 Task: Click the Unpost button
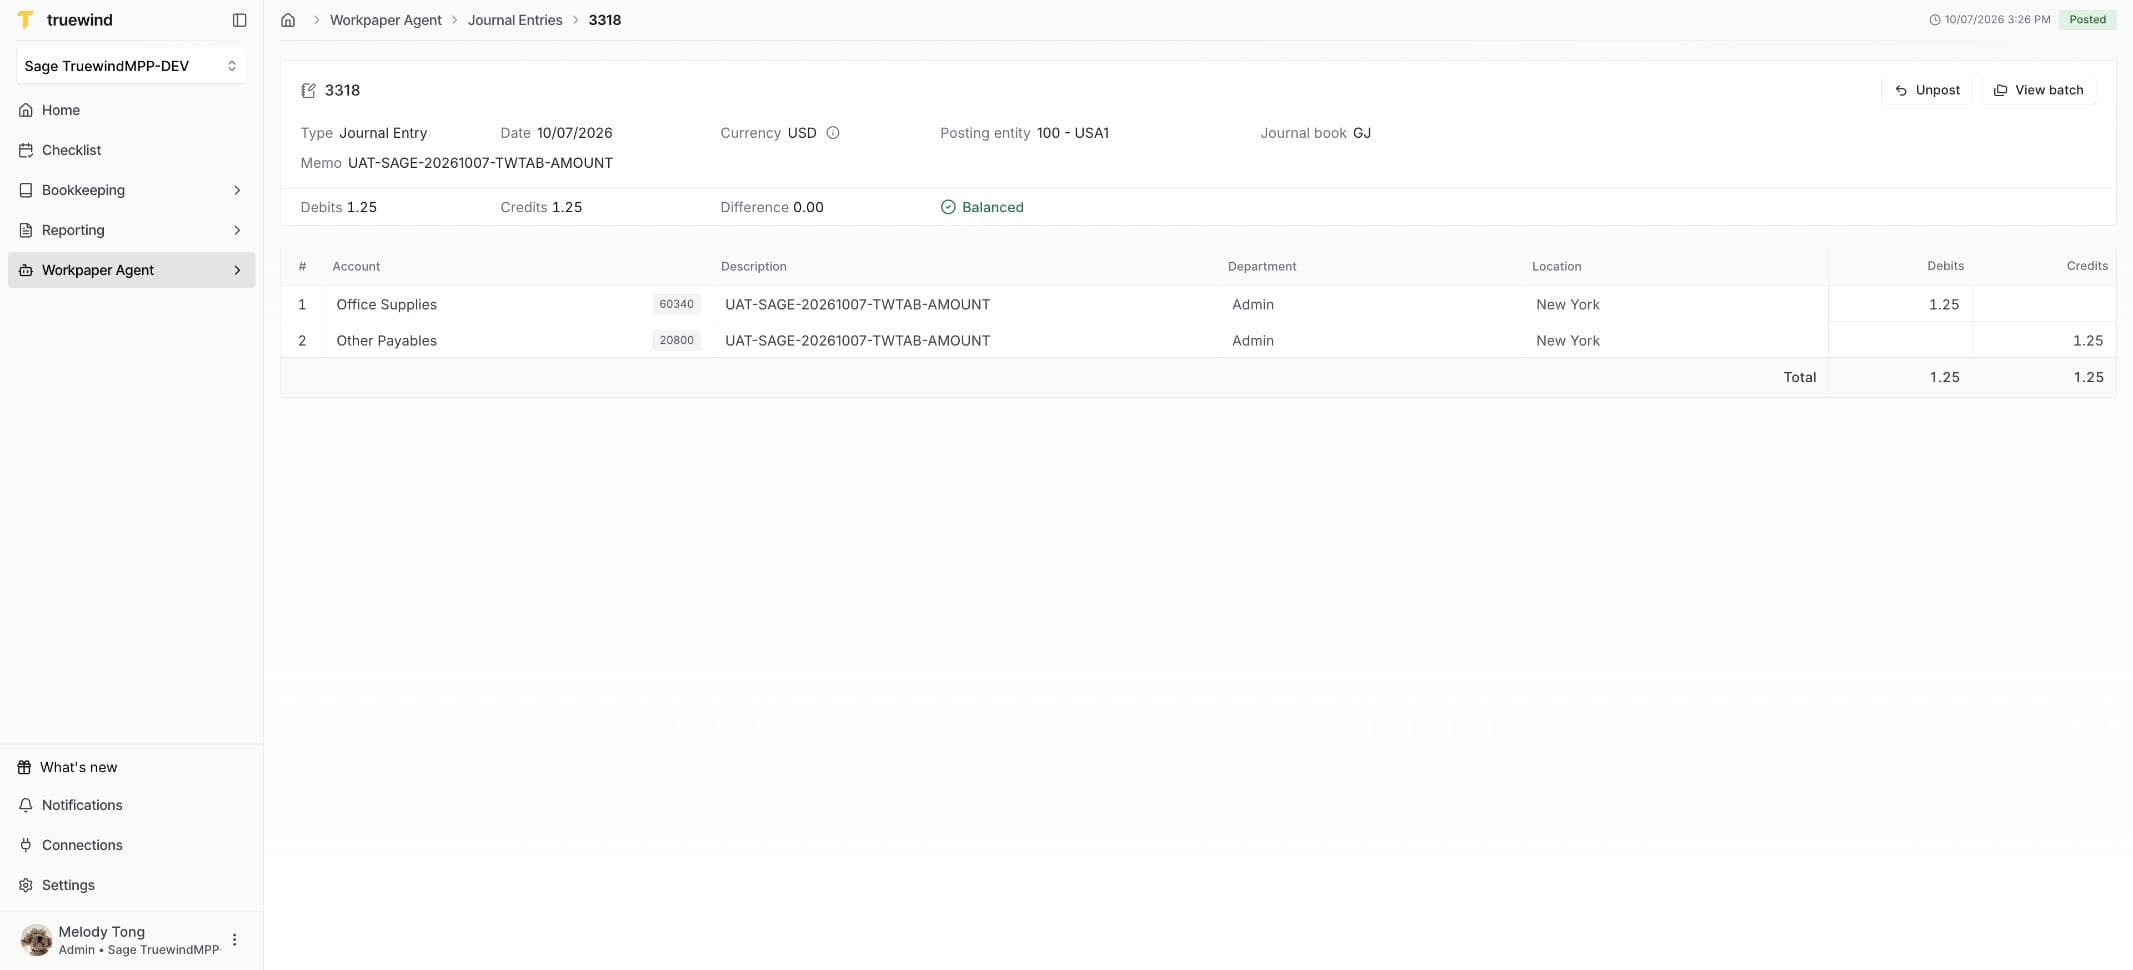pyautogui.click(x=1927, y=90)
